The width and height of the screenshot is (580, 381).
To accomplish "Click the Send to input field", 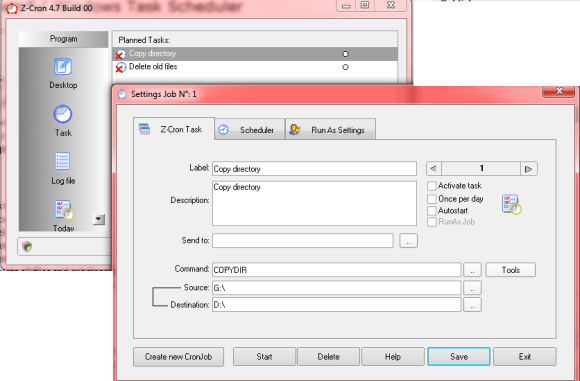I will (x=303, y=241).
